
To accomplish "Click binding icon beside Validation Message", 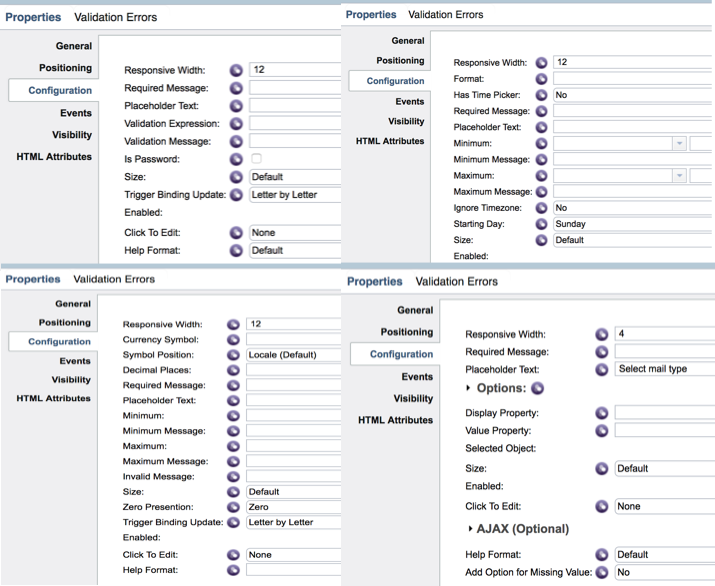I will [236, 141].
